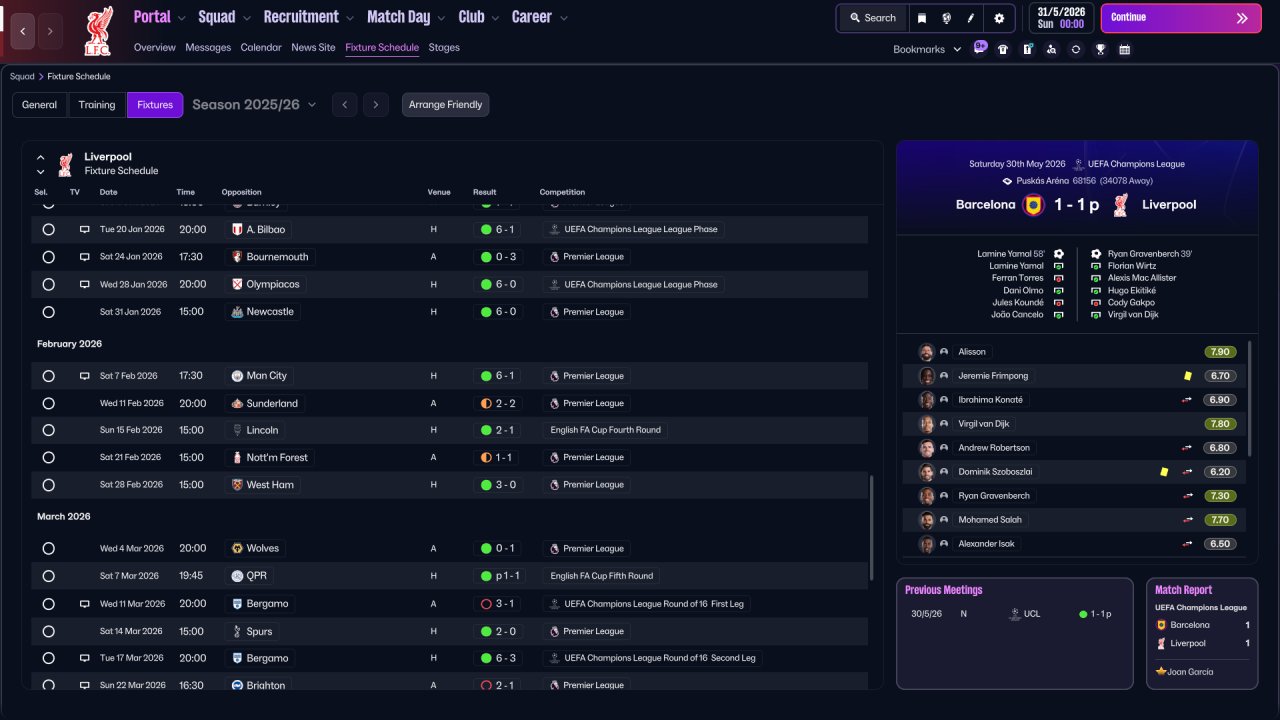The height and width of the screenshot is (720, 1280).
Task: Switch to the General tab
Action: 40,105
